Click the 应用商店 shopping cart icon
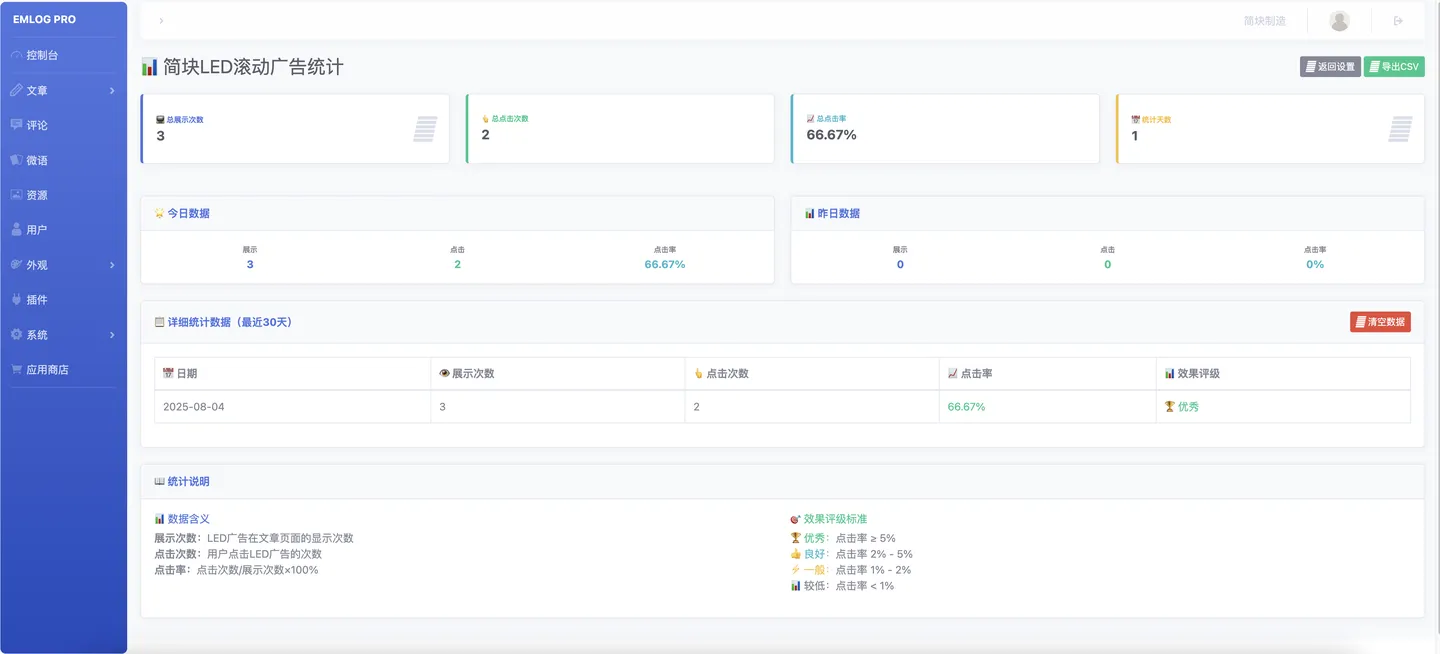1440x654 pixels. coord(16,370)
